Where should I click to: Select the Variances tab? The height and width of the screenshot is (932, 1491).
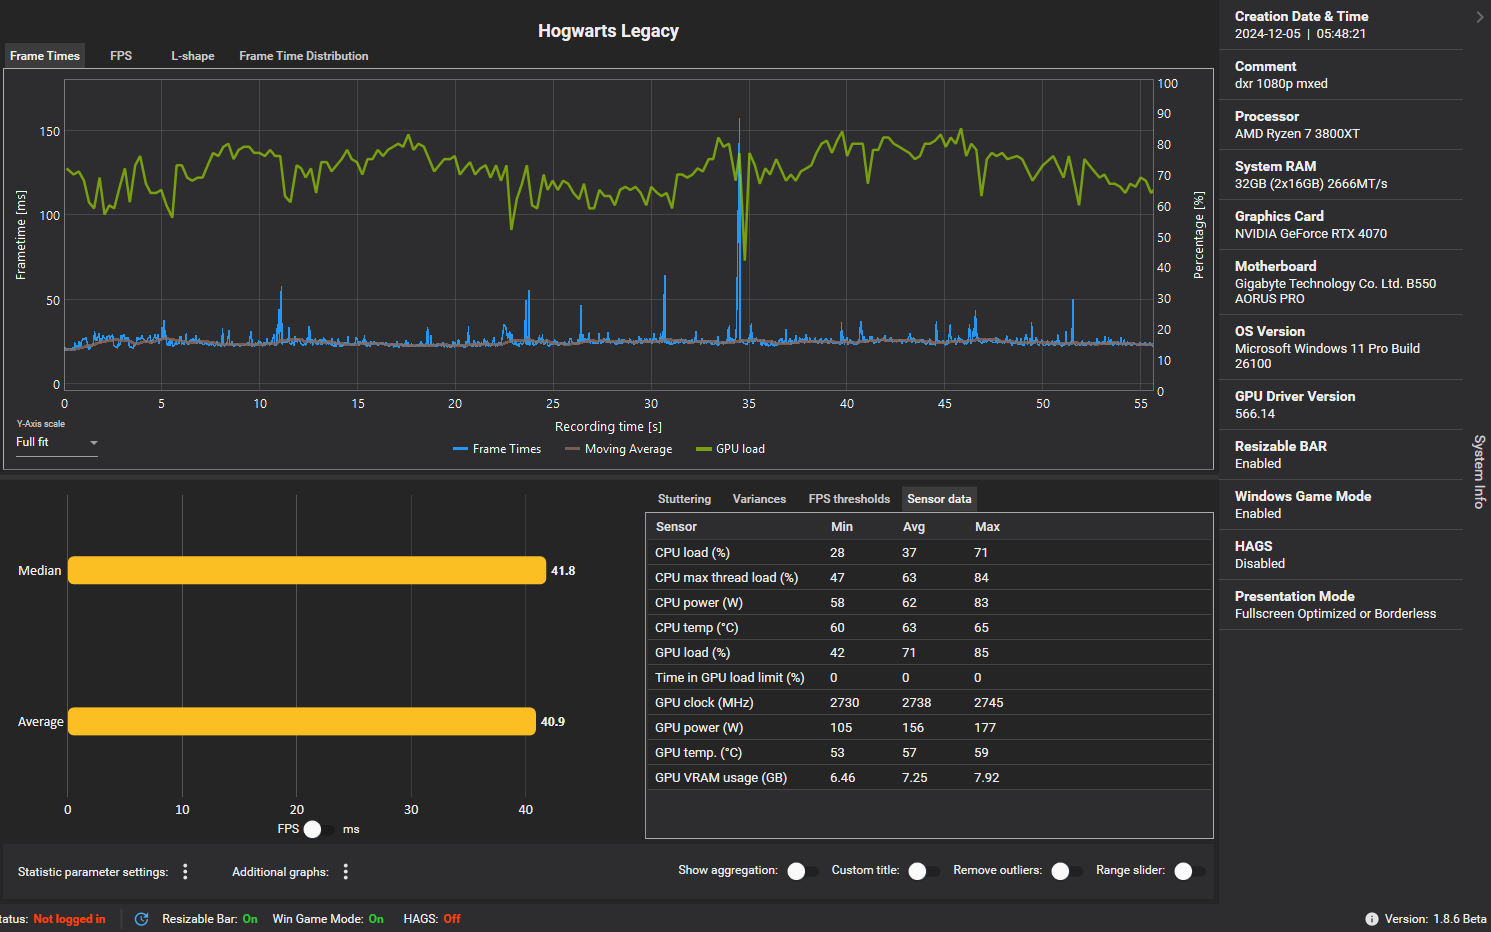point(759,499)
